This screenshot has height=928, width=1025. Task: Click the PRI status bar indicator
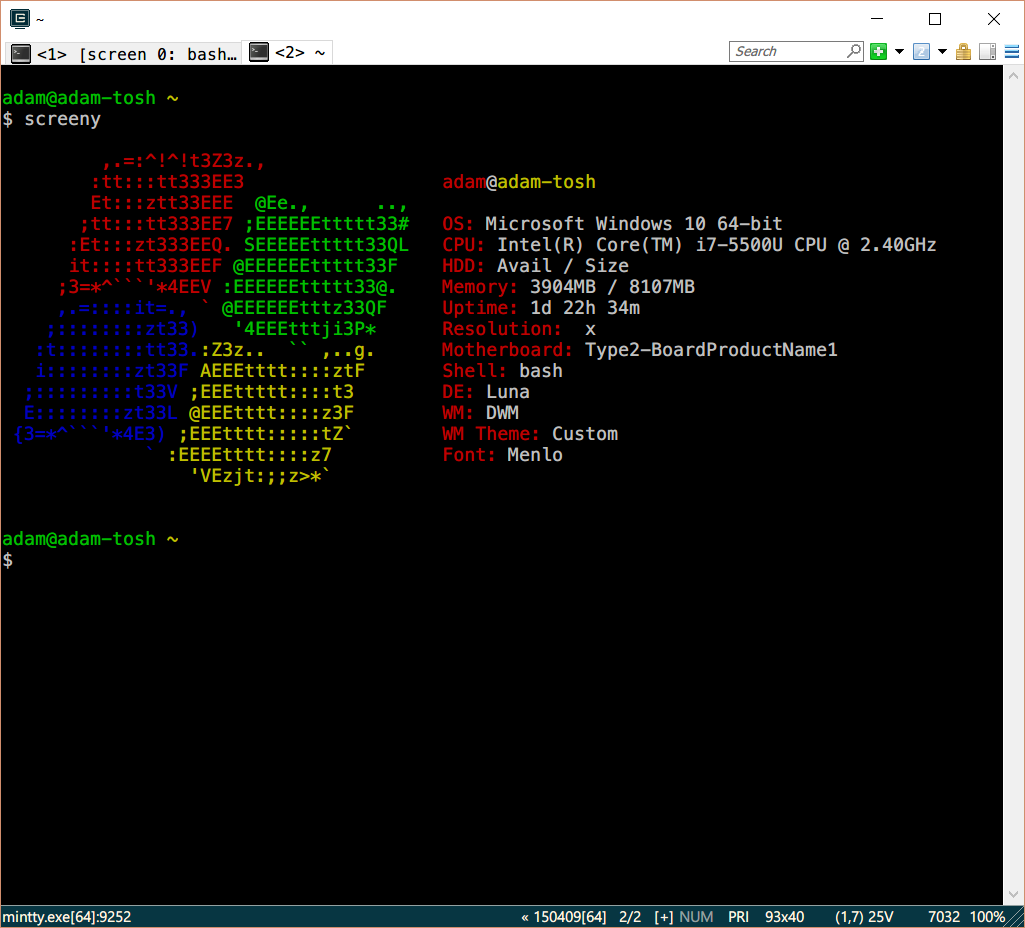tap(738, 917)
